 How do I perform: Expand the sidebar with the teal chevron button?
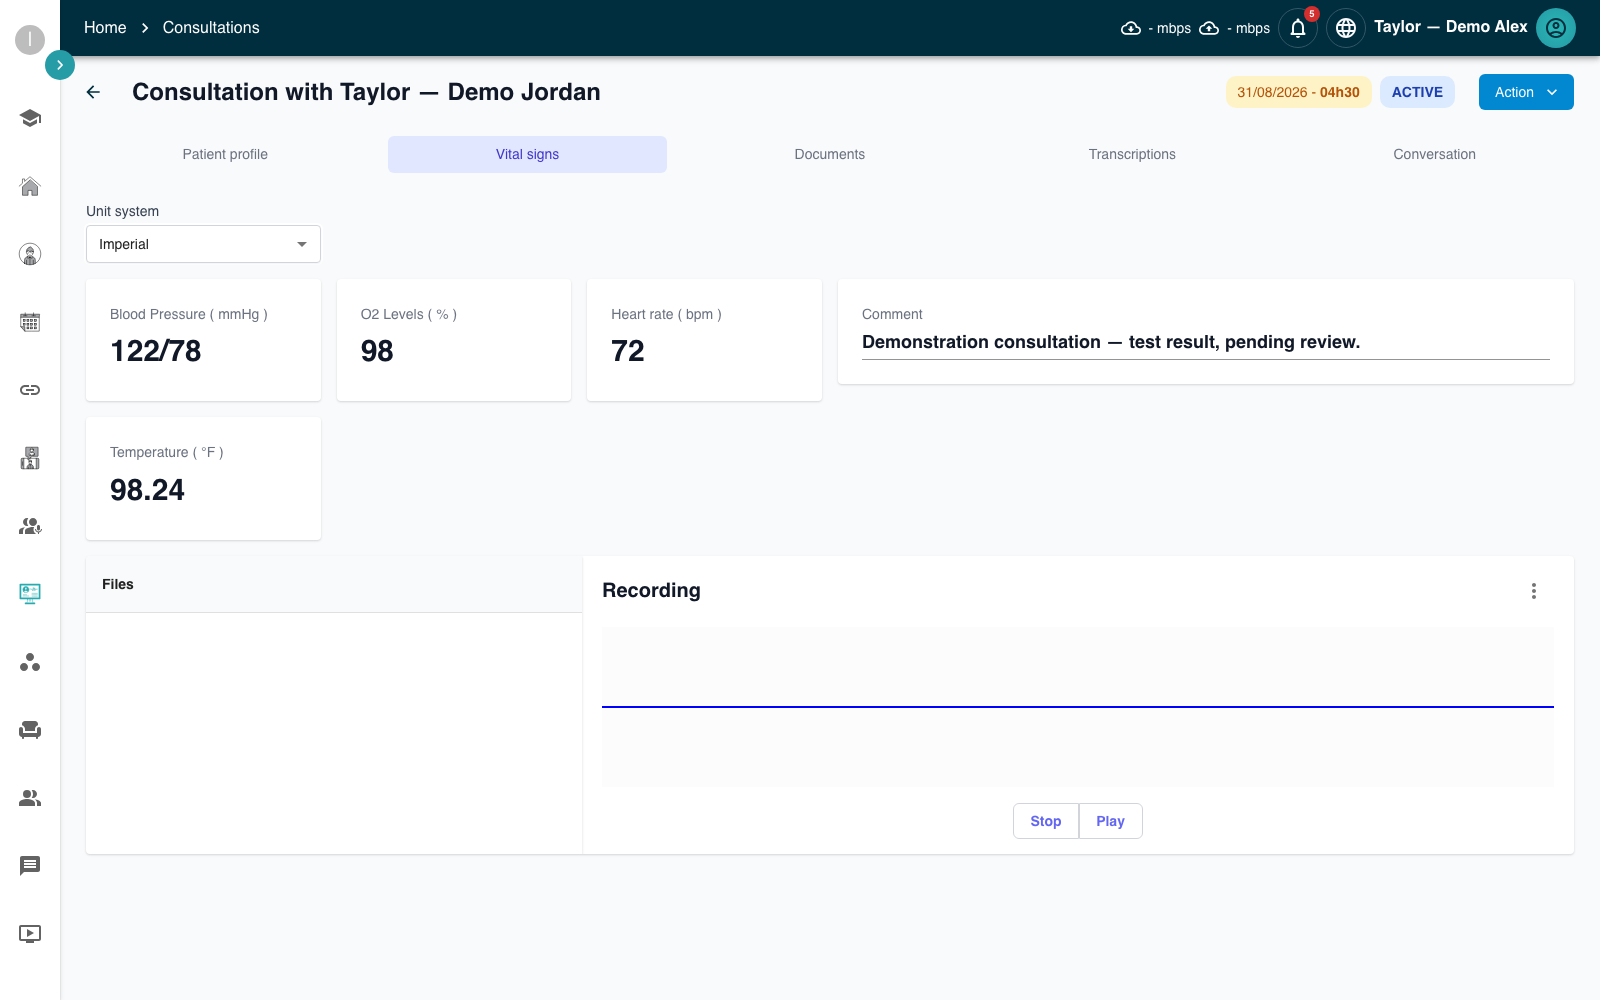point(60,65)
